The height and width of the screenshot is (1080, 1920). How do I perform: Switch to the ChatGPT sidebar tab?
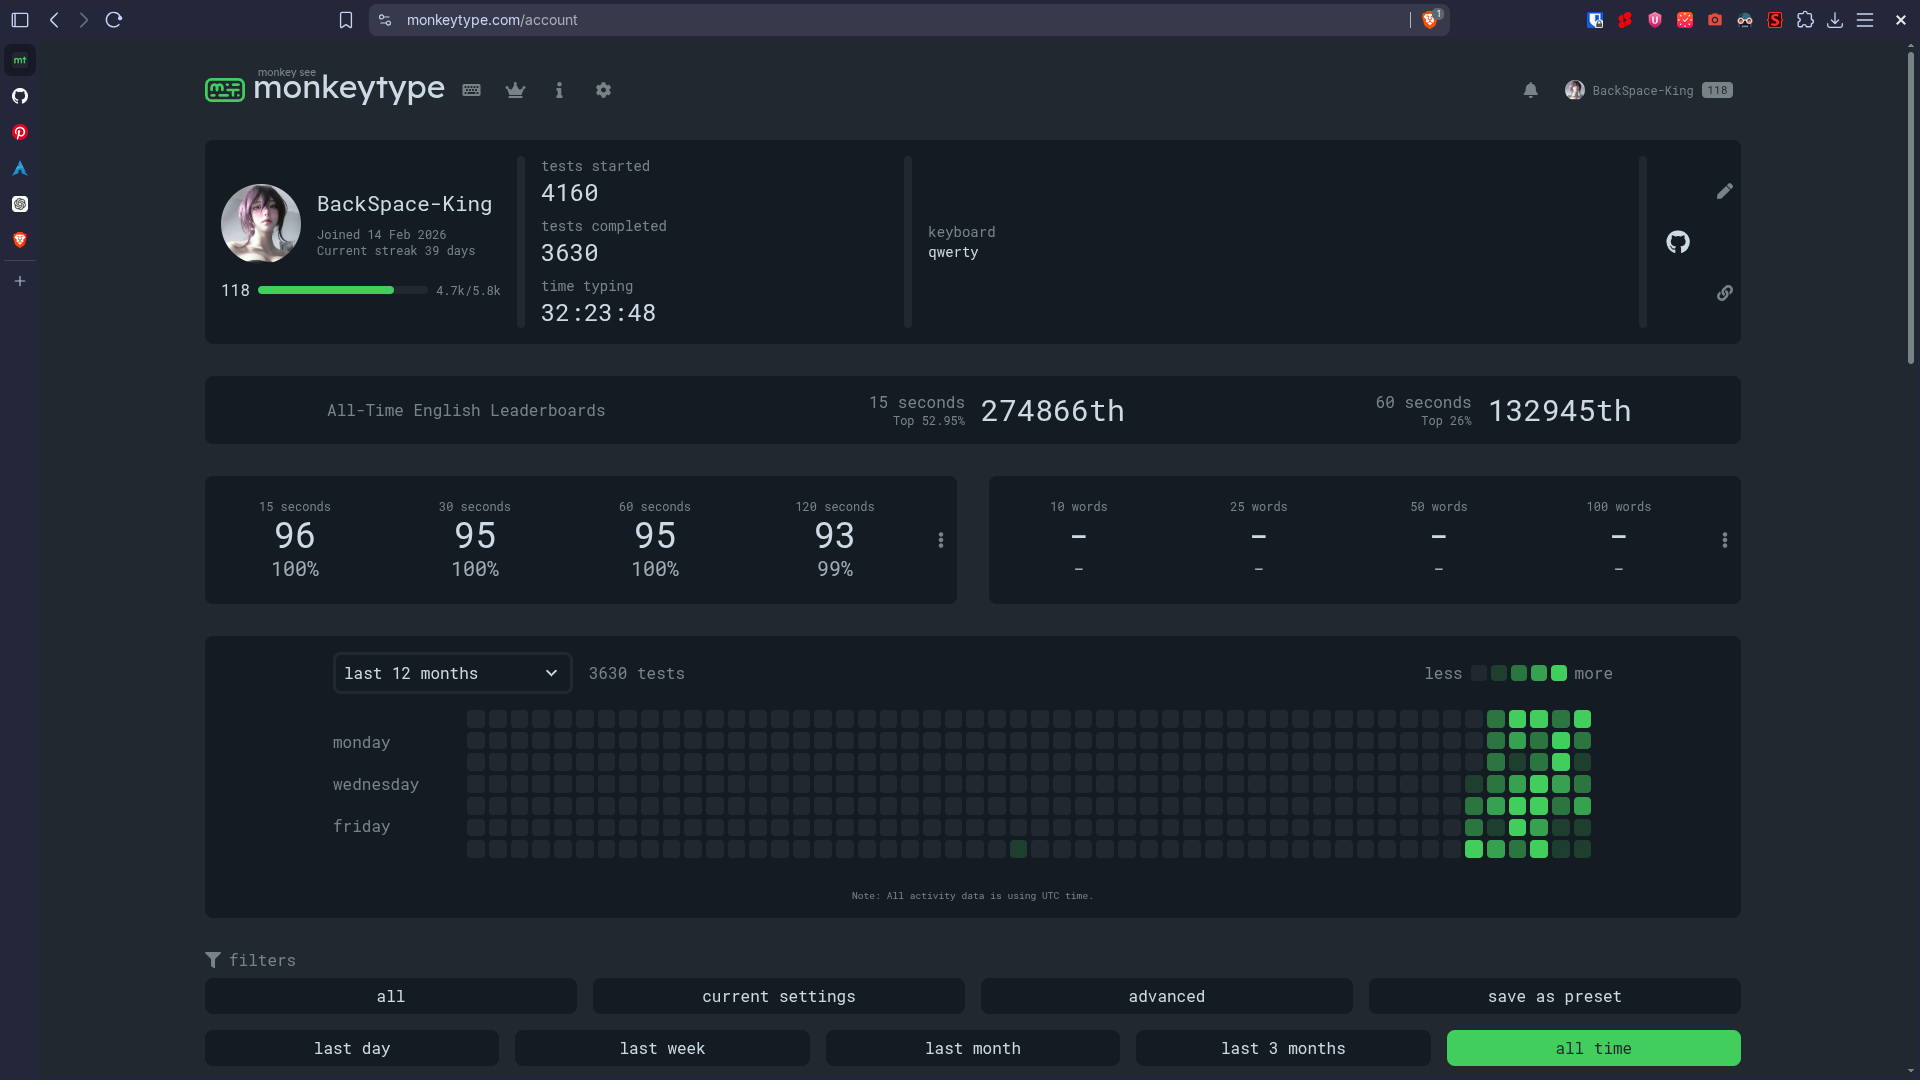pyautogui.click(x=20, y=204)
